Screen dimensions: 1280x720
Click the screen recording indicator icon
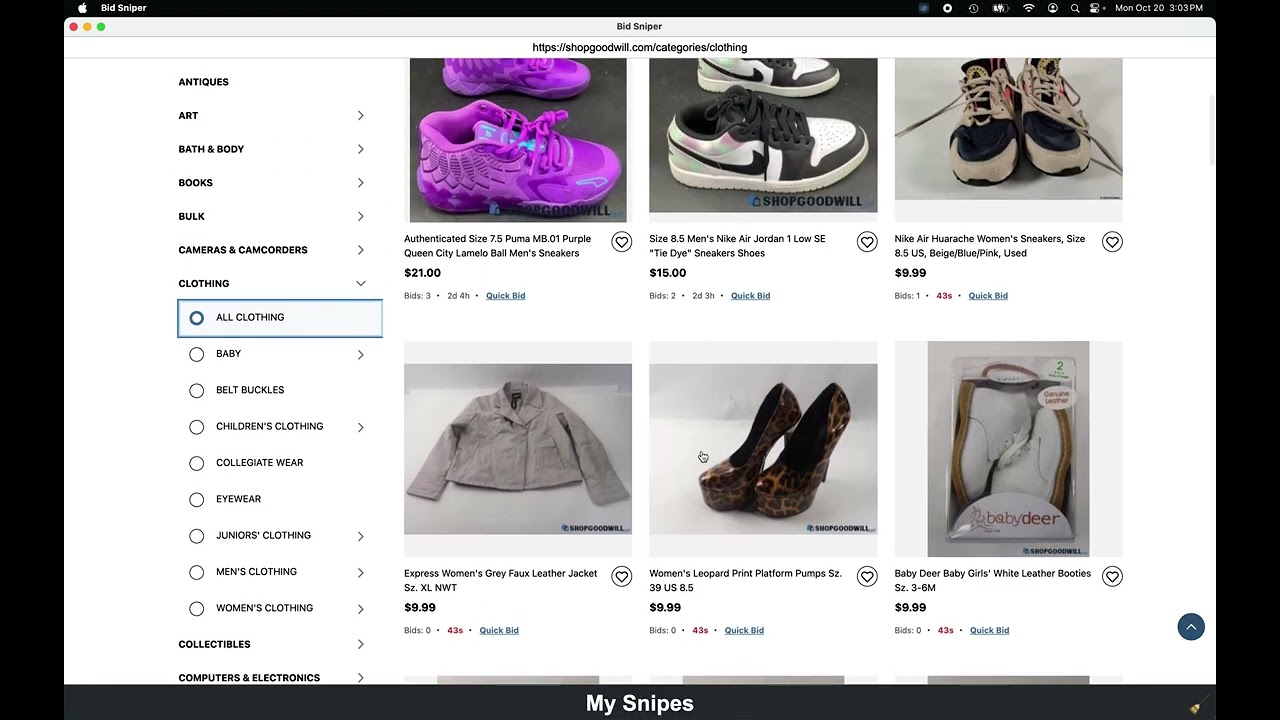(x=947, y=8)
